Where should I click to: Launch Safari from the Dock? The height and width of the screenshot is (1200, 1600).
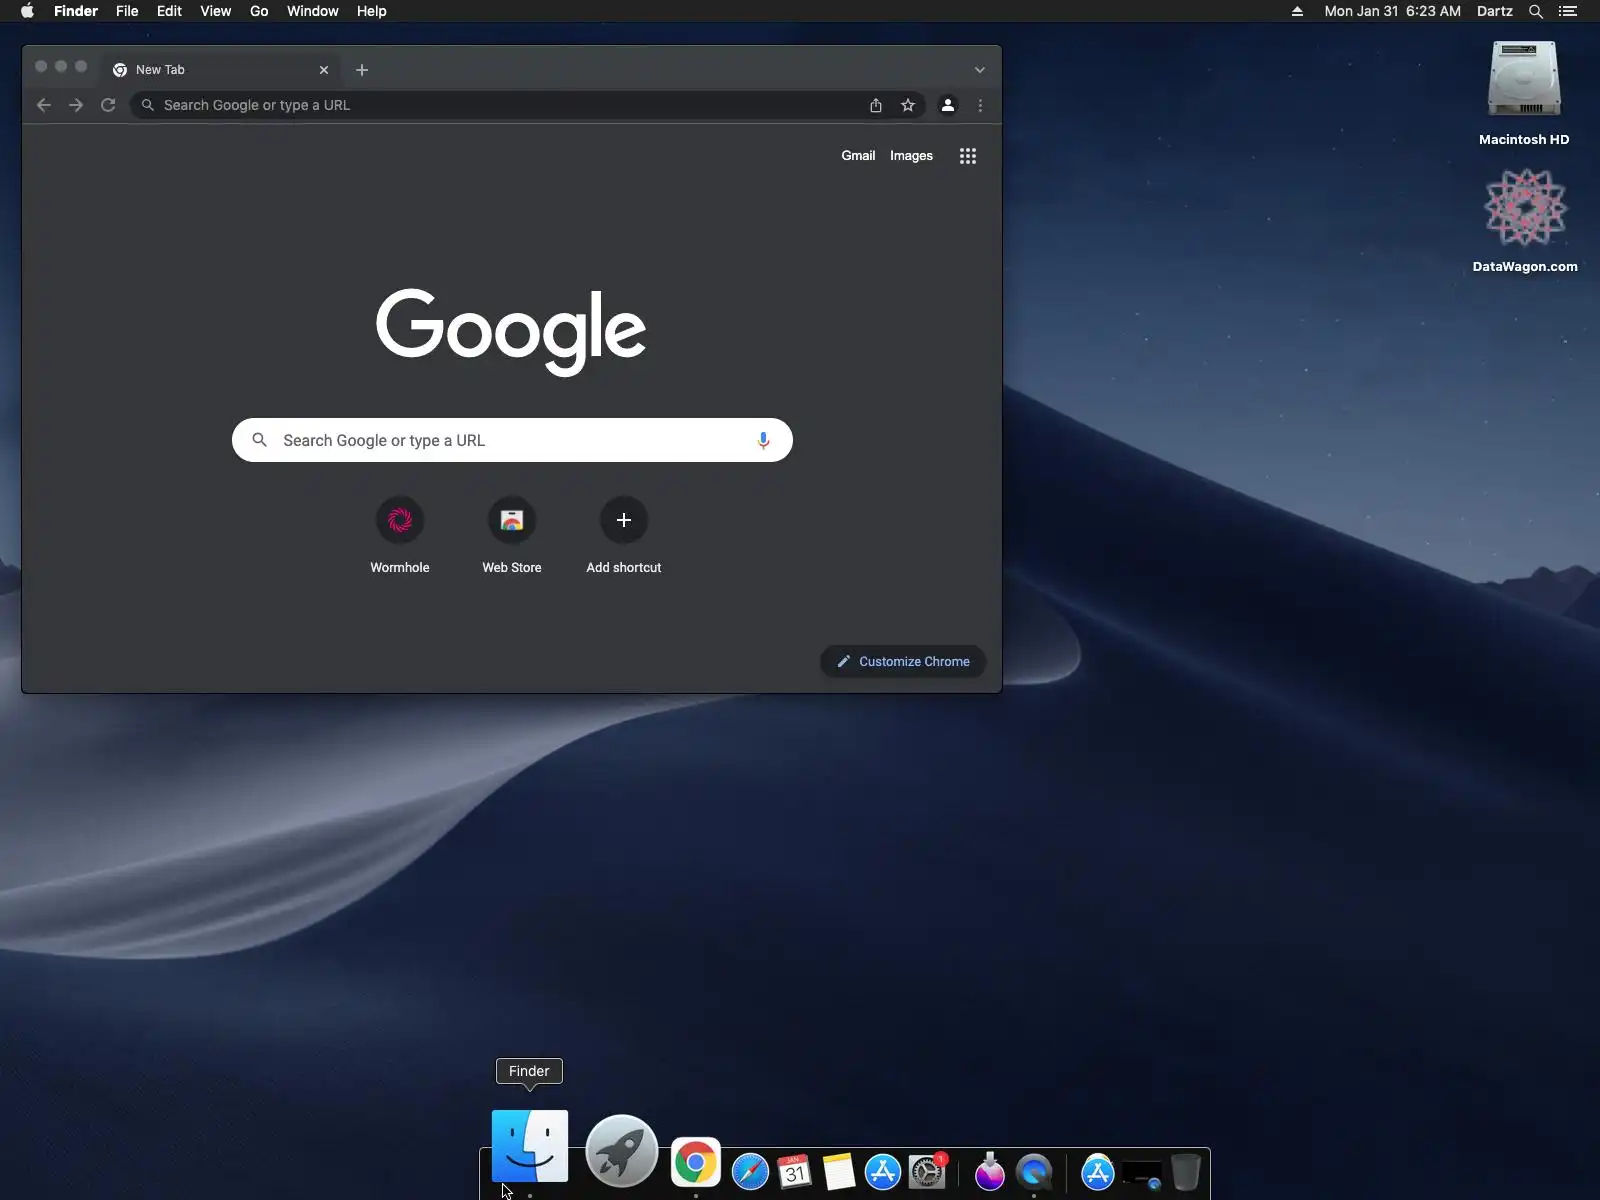pyautogui.click(x=750, y=1171)
